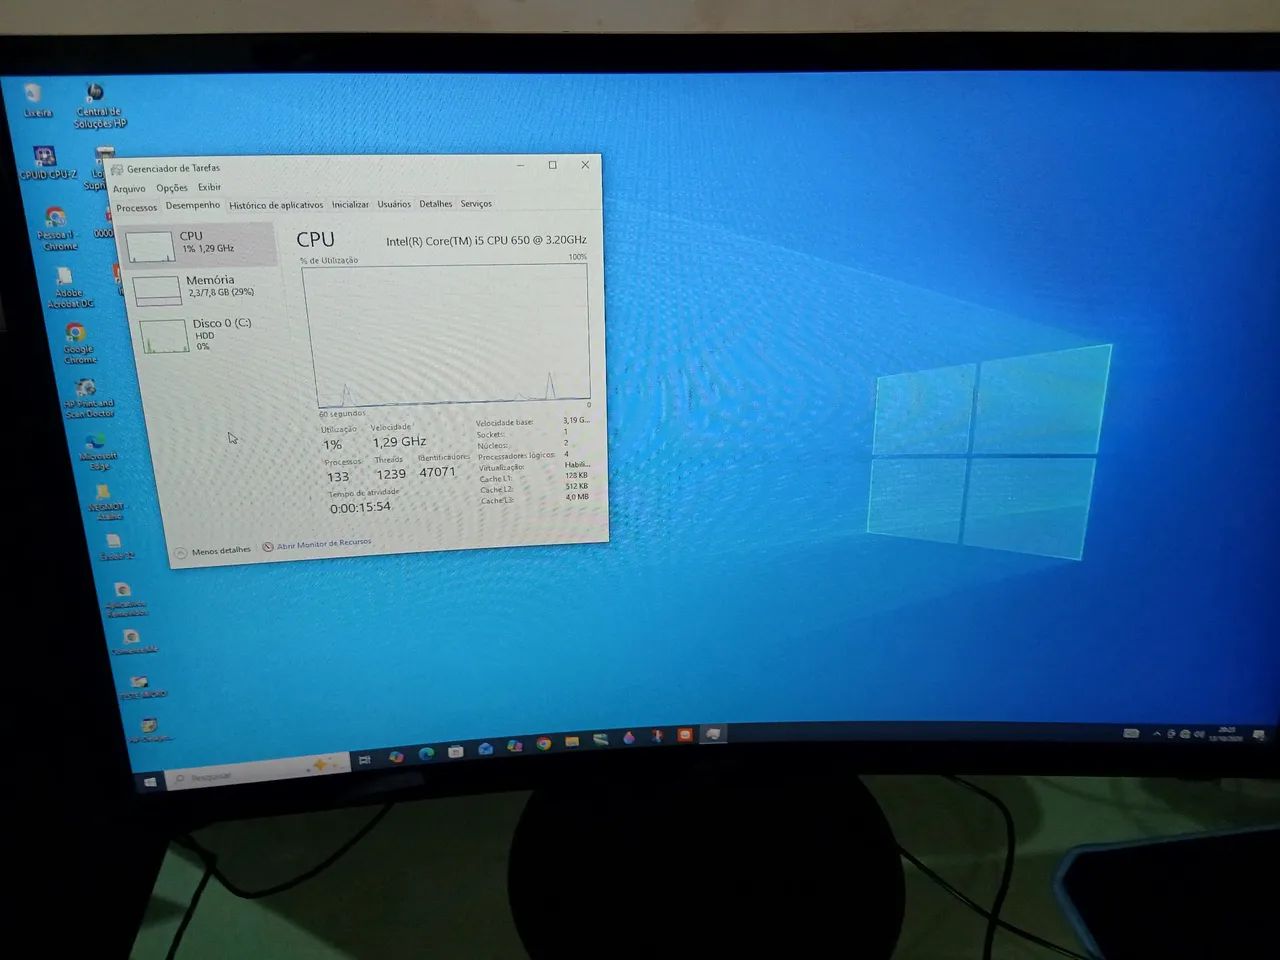Open the Inicializar tab
Screen dimensions: 1280x960
click(x=351, y=204)
